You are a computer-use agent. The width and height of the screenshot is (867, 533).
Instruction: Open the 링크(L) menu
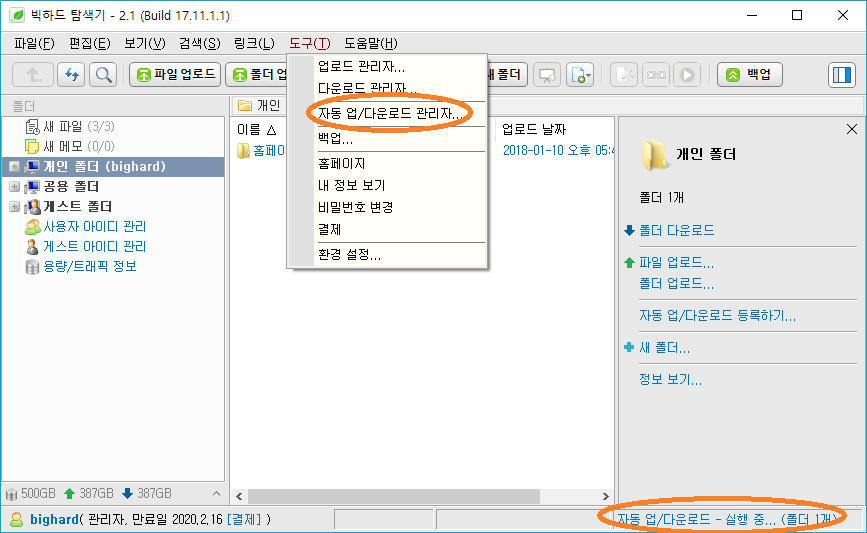click(x=254, y=43)
